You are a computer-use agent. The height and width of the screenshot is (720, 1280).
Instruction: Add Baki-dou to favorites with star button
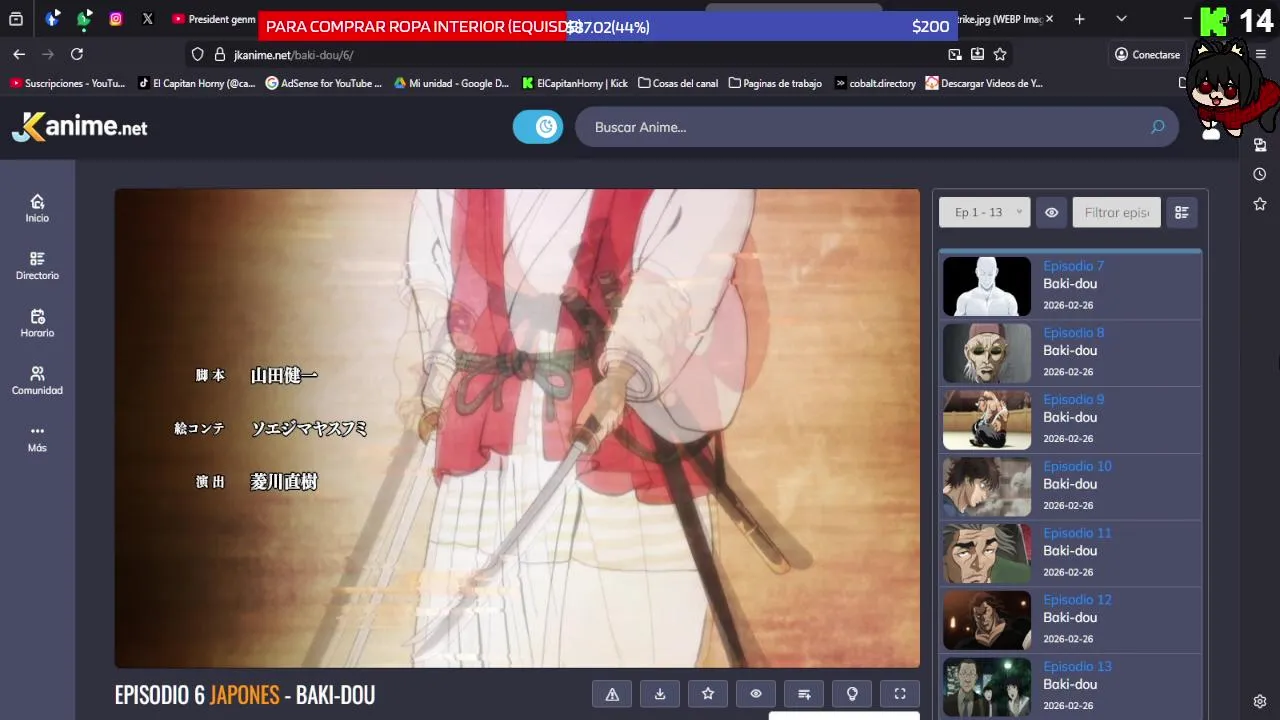pos(708,694)
